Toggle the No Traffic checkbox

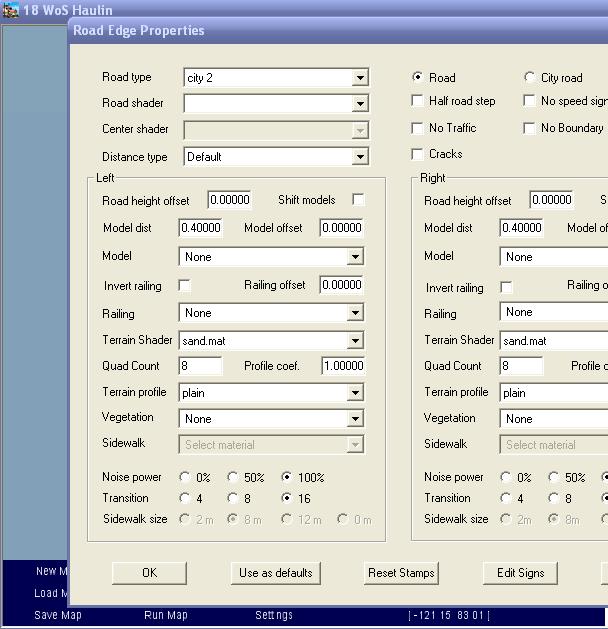pyautogui.click(x=418, y=128)
